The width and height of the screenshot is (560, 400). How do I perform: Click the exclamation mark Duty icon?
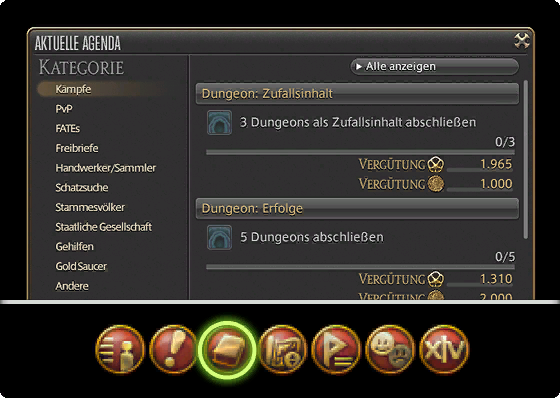[173, 349]
